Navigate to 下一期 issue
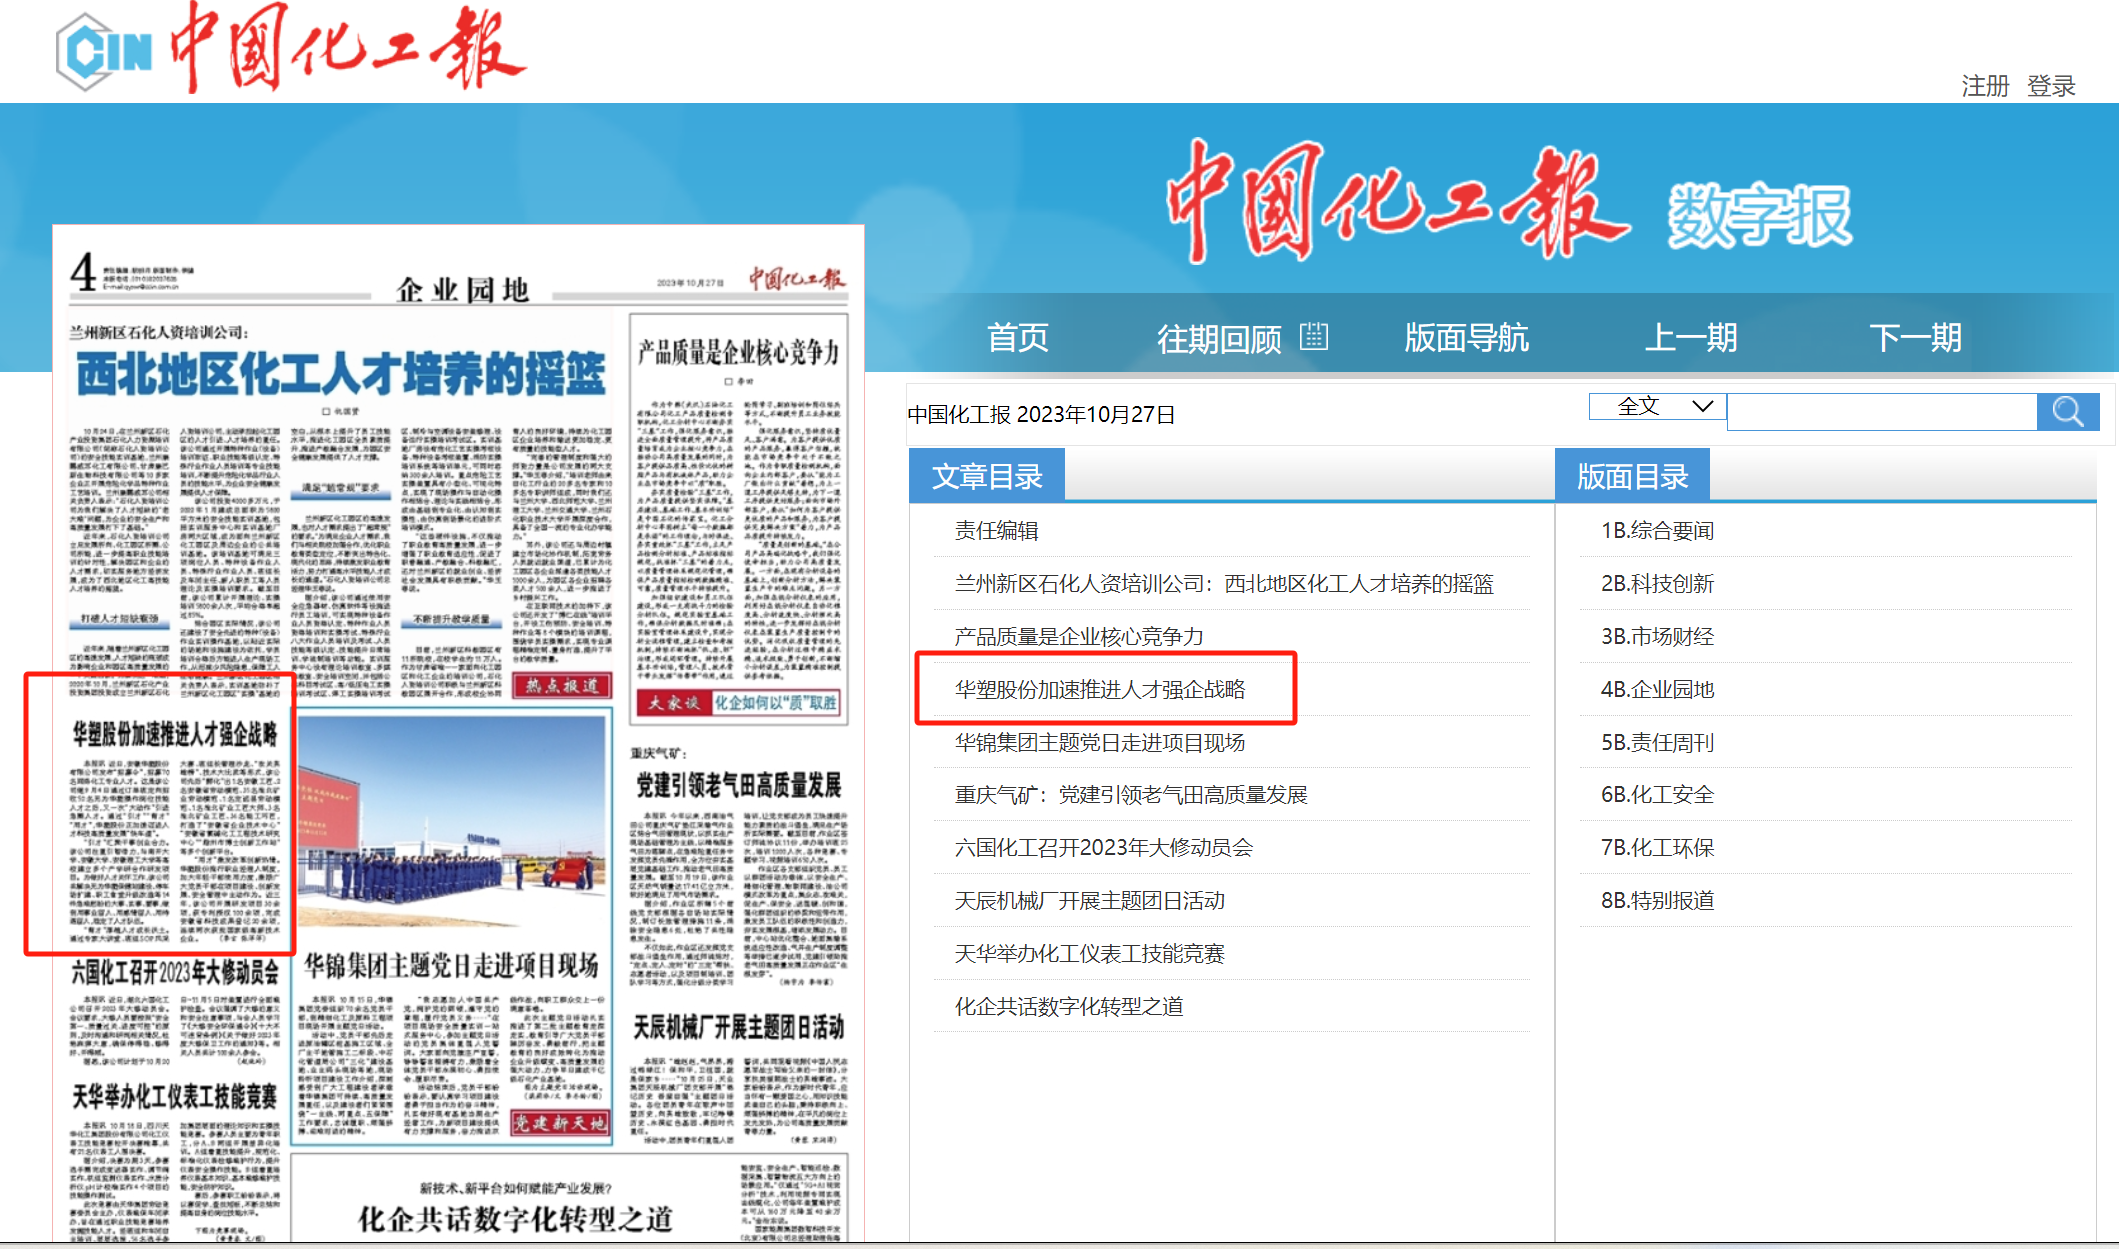2119x1249 pixels. tap(1915, 338)
